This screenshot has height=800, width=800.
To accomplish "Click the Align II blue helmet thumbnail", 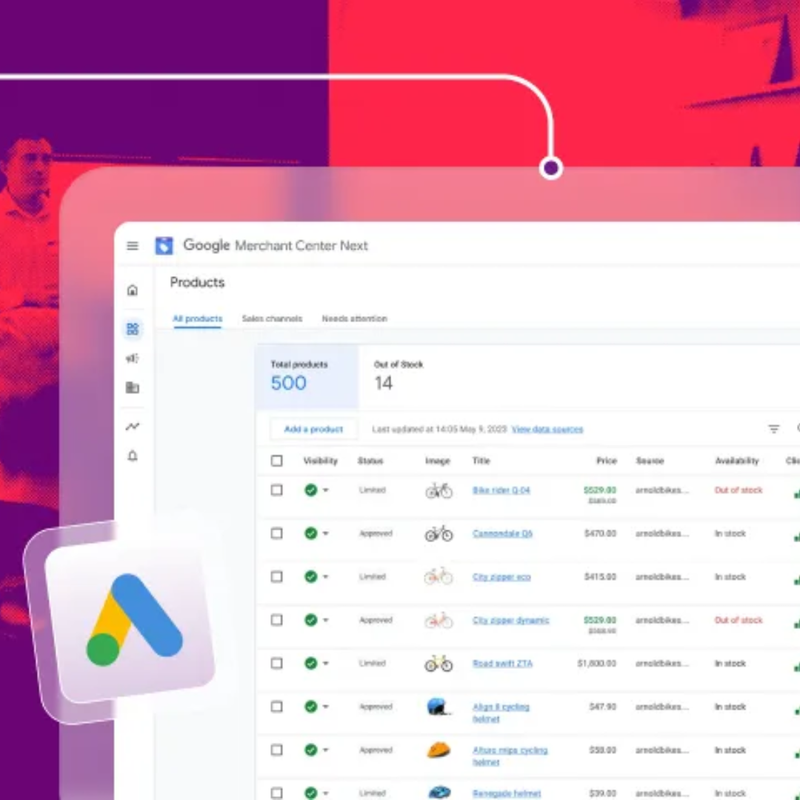I will click(x=439, y=707).
